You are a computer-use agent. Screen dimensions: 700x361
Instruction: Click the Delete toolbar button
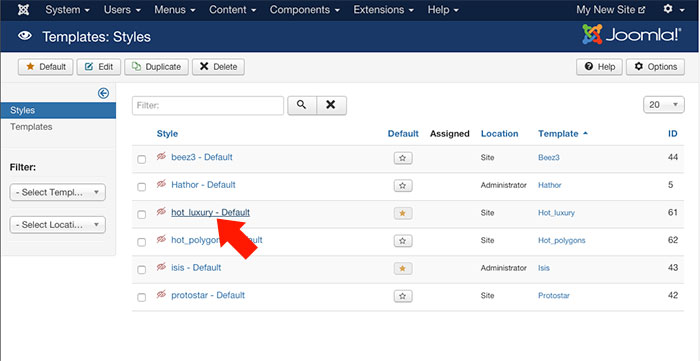(x=218, y=67)
